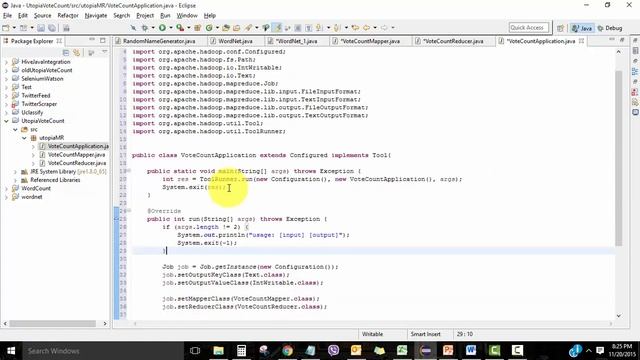The image size is (640, 360).
Task: Click the Package Explorer horizontal scrollbar
Action: click(53, 324)
